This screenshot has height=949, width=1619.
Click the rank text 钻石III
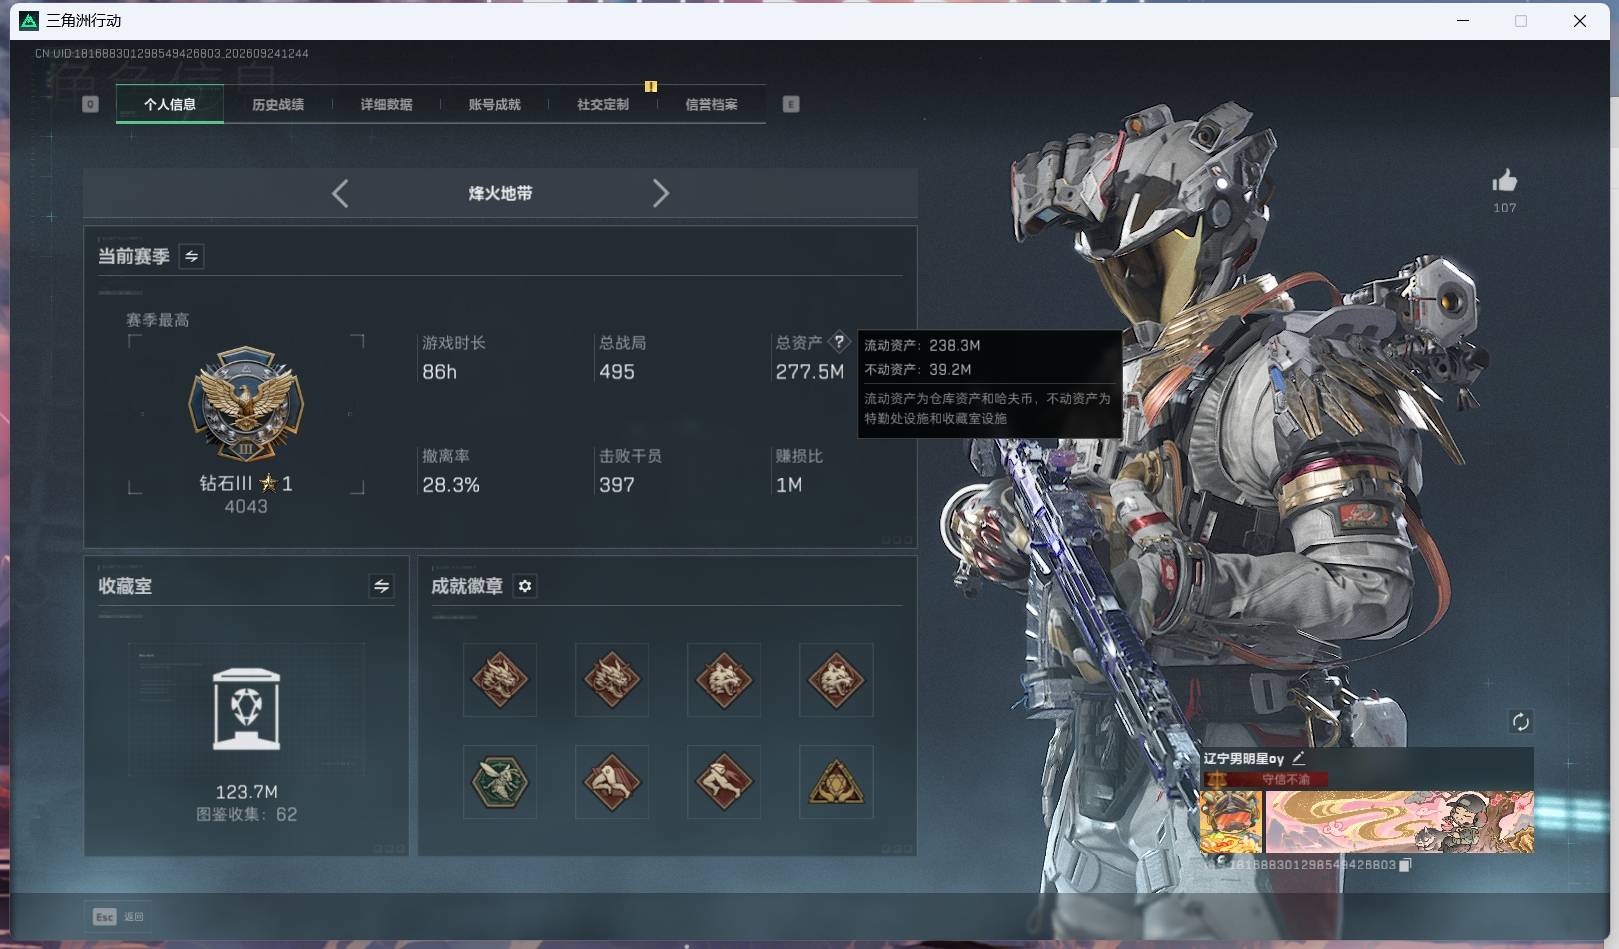(226, 483)
